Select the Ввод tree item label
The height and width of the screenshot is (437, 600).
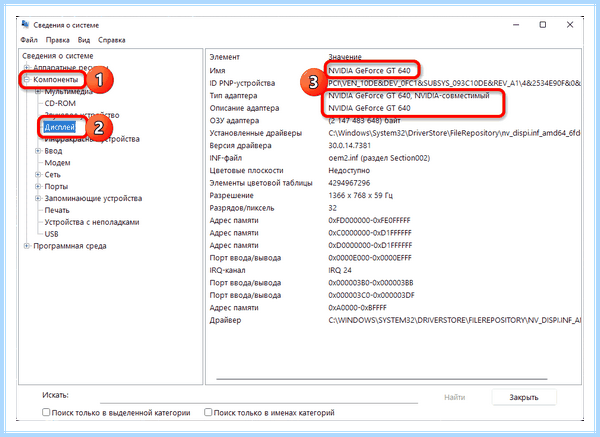53,151
